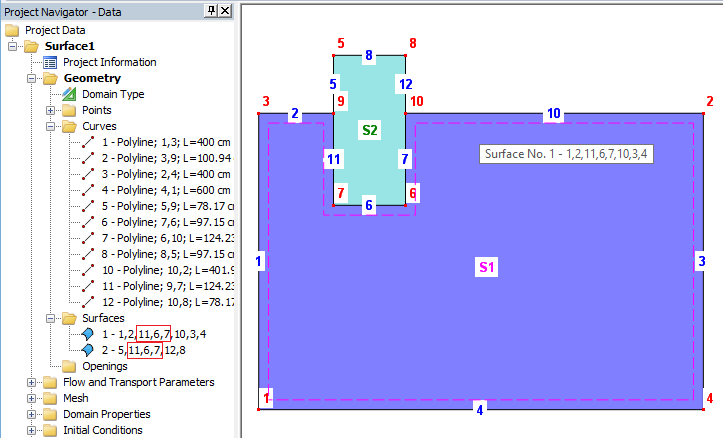Click the Mesh folder icon
The height and width of the screenshot is (438, 723).
[x=50, y=398]
